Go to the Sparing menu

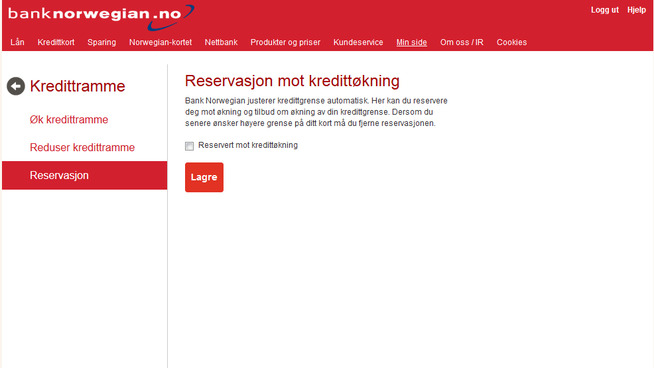click(x=102, y=43)
